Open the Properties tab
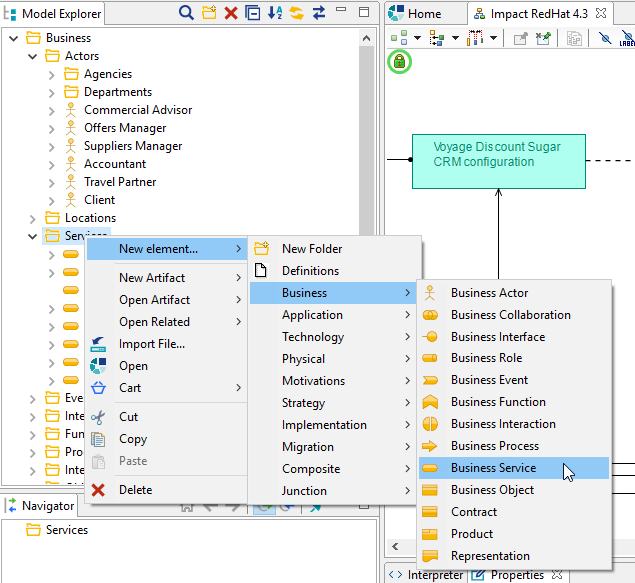Screen dimensions: 635x583 point(516,575)
